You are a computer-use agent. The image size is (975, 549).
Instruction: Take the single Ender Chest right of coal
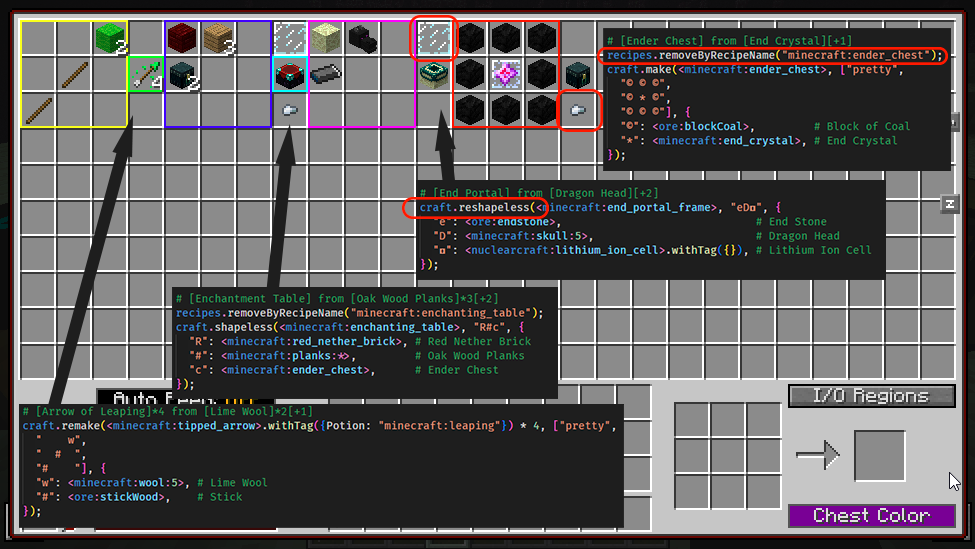578,75
